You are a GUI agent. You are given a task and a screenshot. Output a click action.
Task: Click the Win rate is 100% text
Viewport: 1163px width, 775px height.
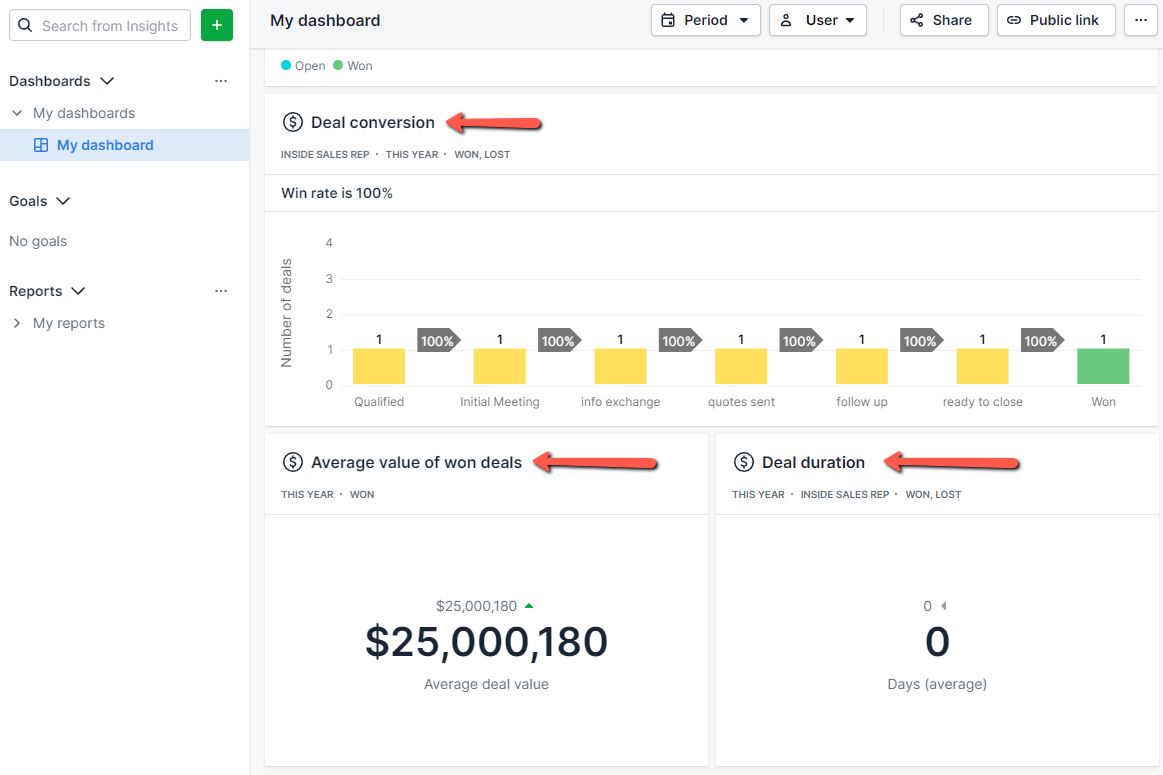pos(337,193)
